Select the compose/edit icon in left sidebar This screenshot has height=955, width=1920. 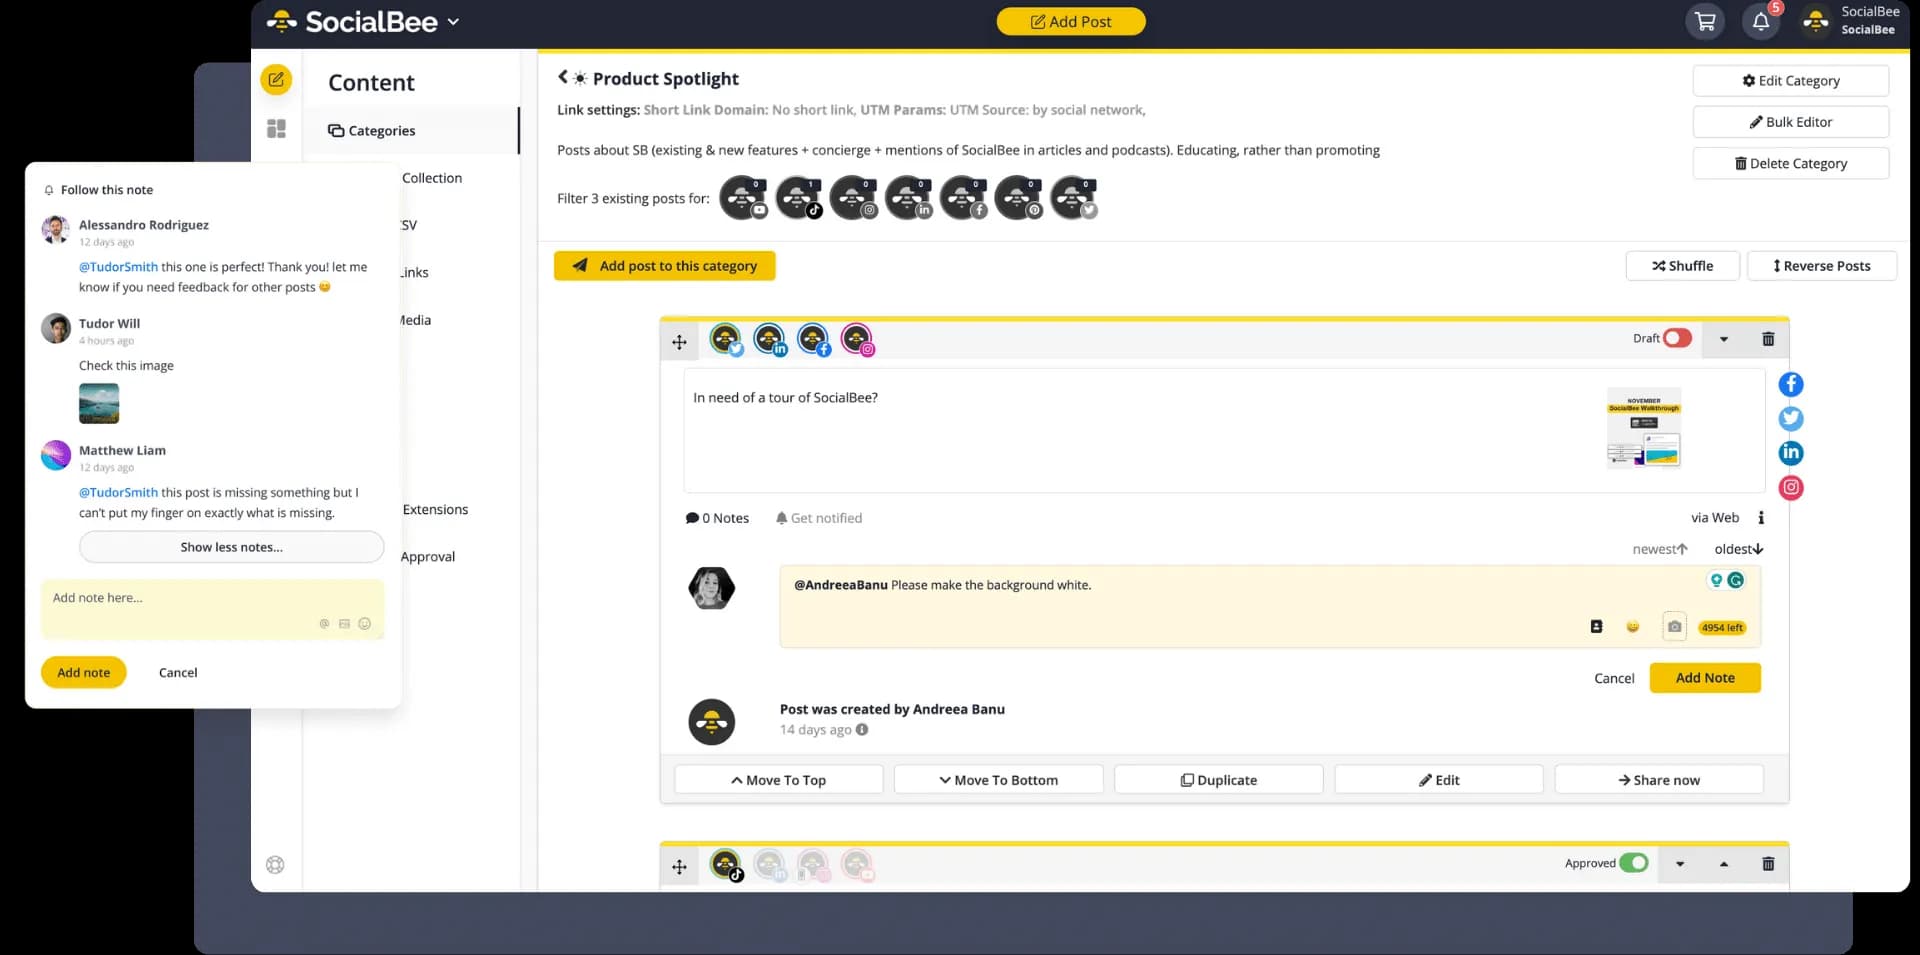276,79
